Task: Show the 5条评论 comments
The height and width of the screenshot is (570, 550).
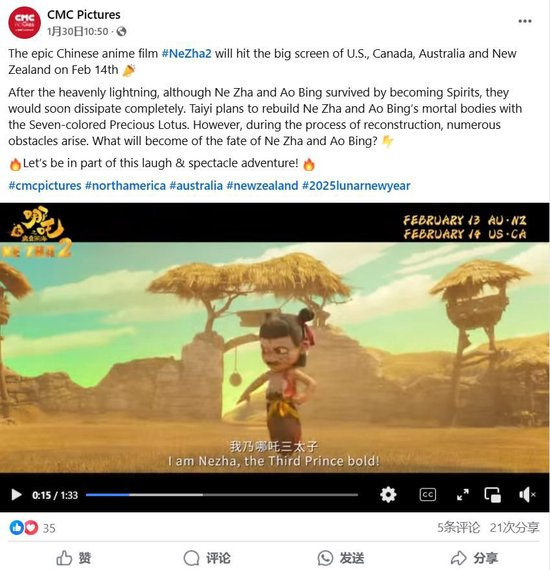Action: (x=458, y=527)
